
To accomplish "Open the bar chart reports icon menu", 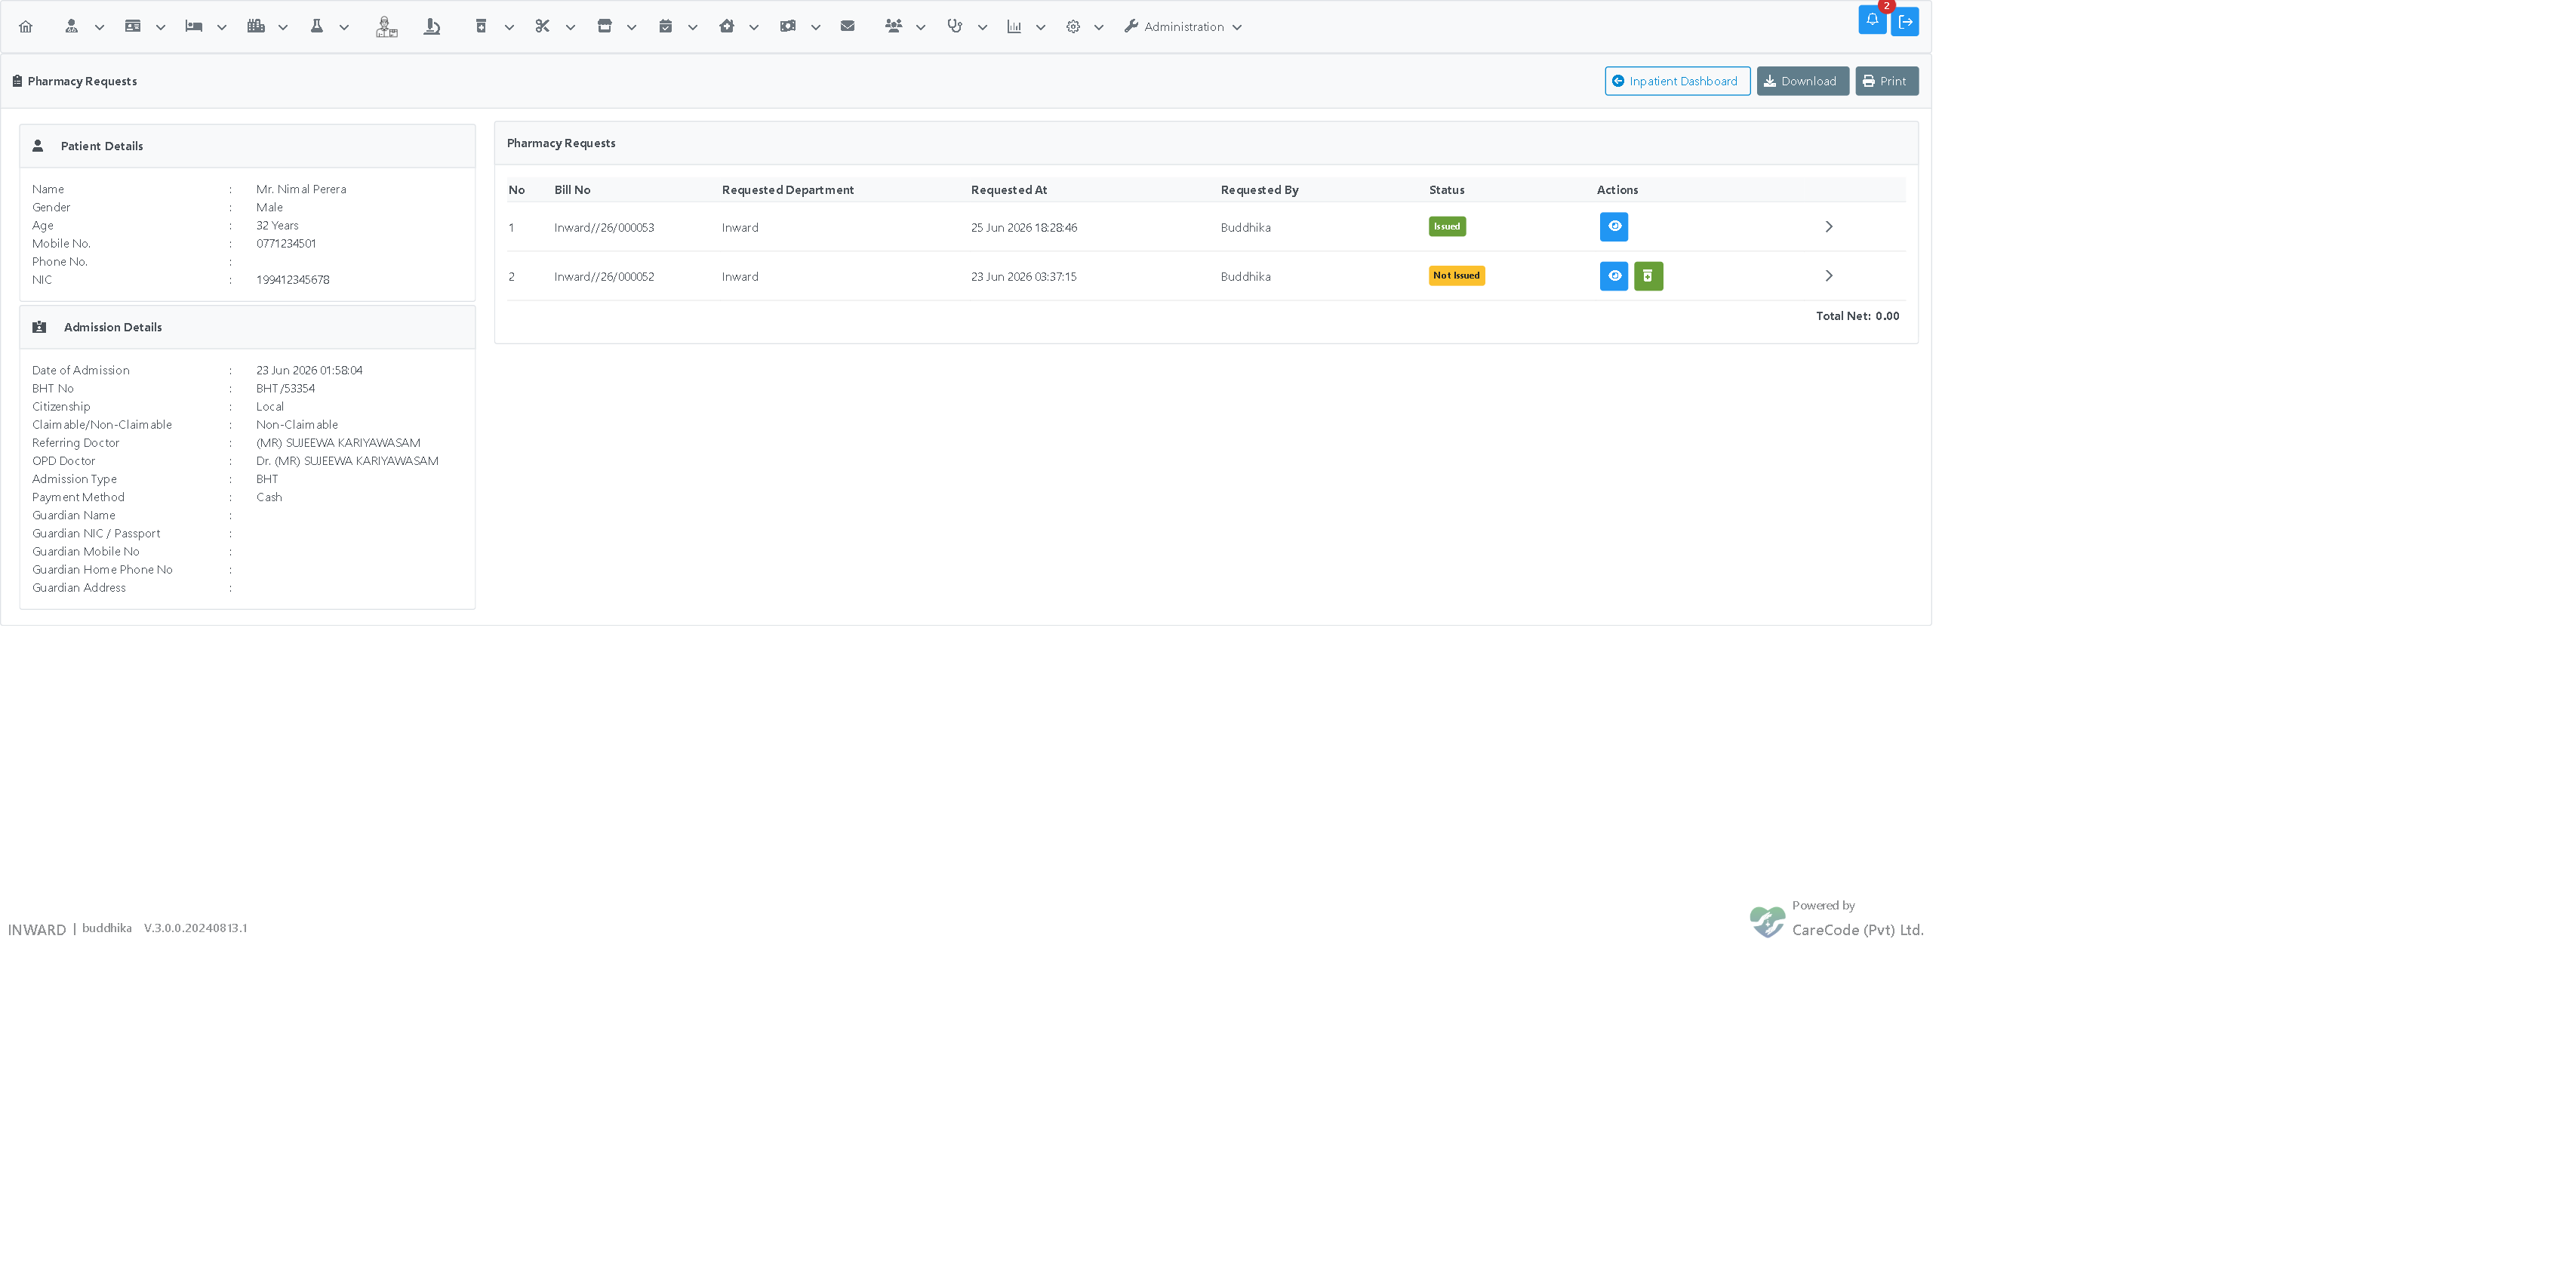I will (1014, 27).
